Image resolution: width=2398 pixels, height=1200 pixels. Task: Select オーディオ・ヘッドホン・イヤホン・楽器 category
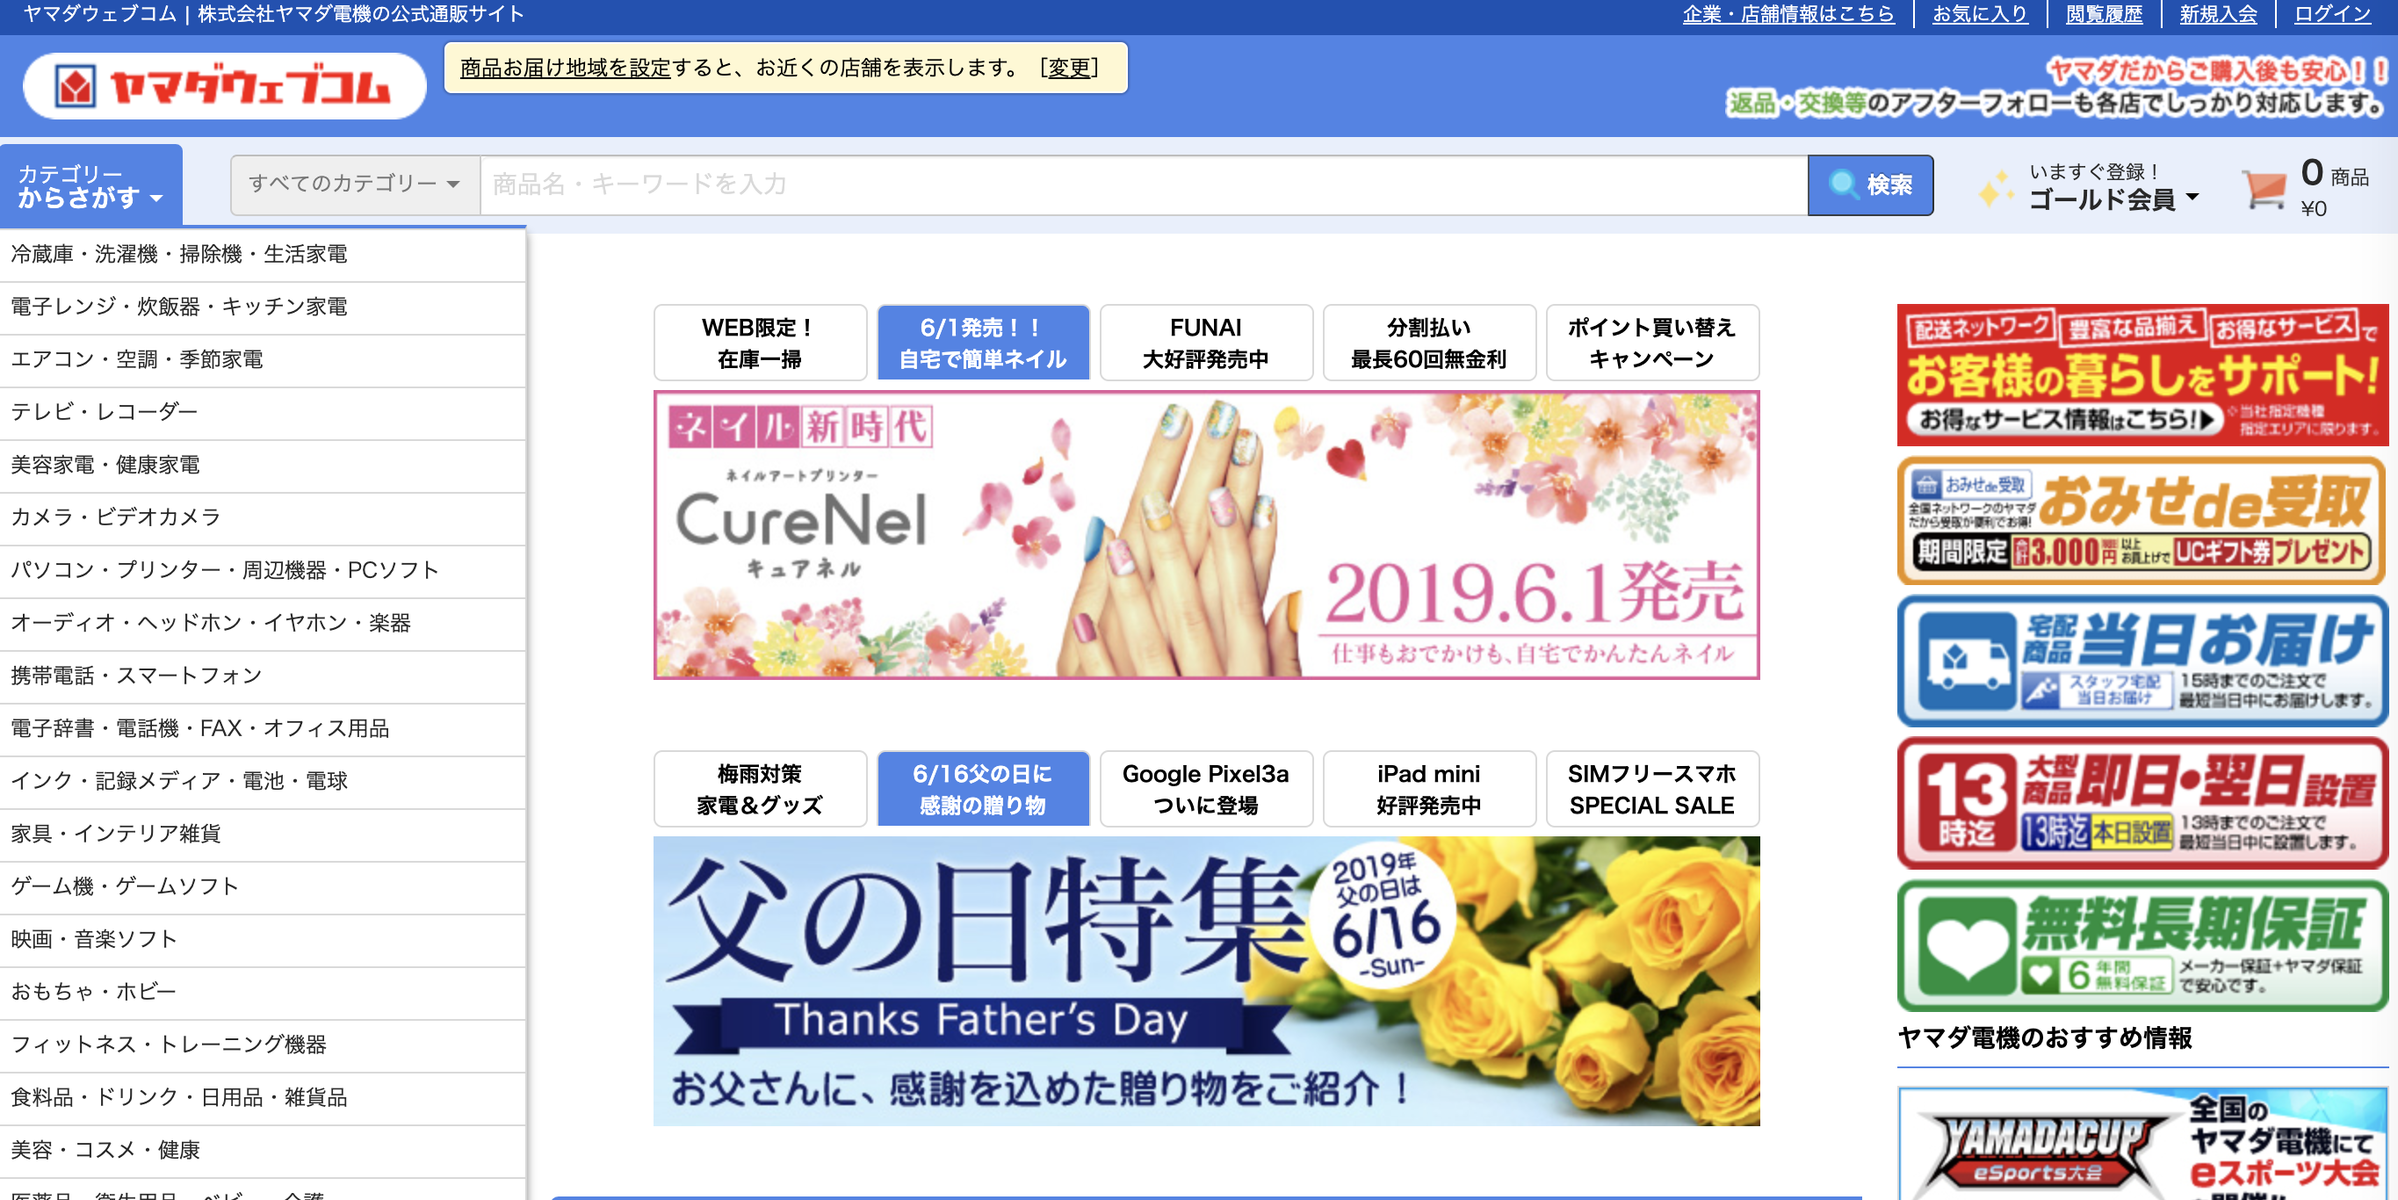click(x=262, y=624)
